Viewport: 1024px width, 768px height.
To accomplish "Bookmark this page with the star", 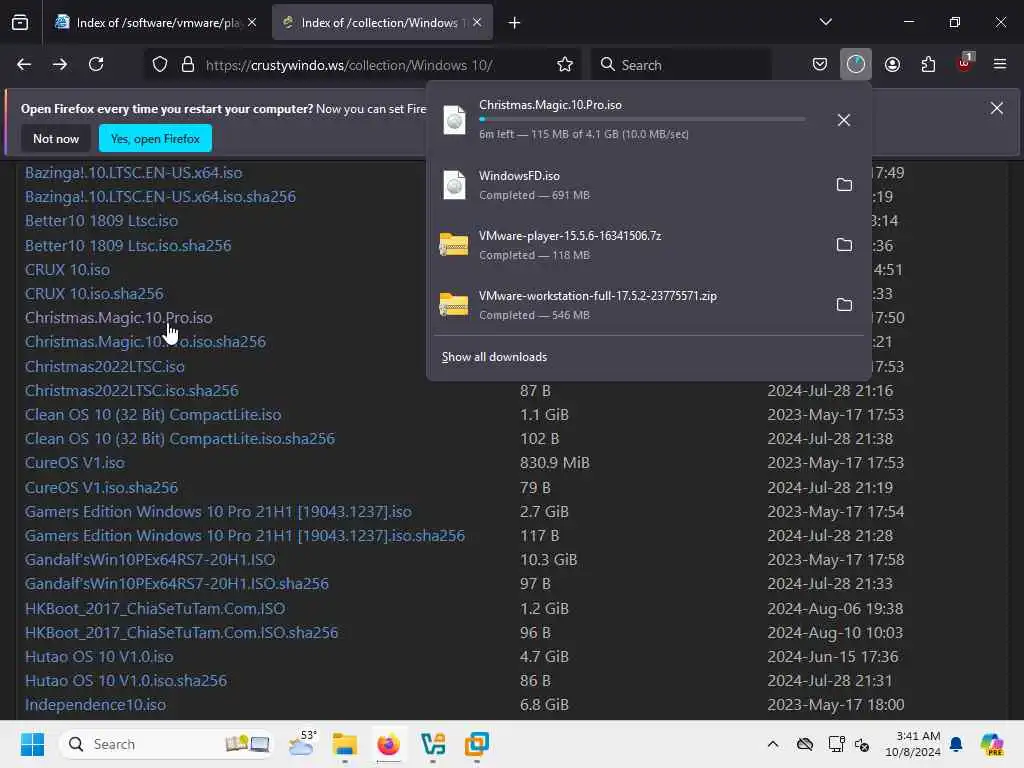I will click(565, 65).
